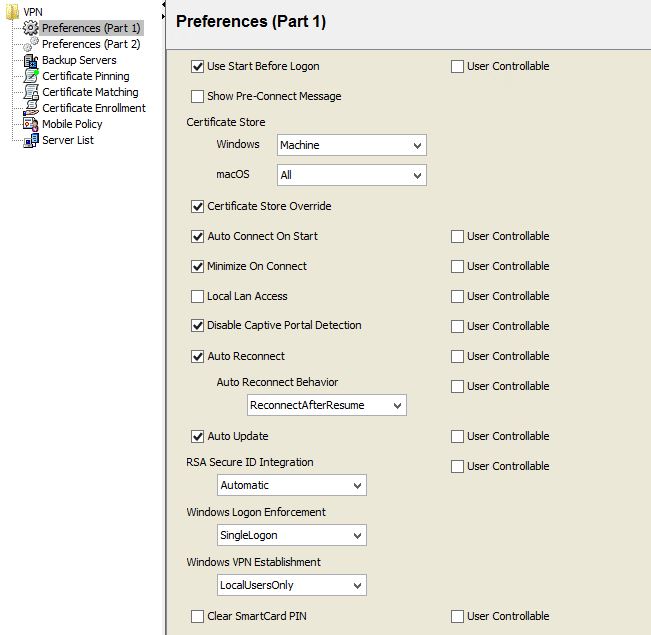Open the Backup Servers icon

point(30,60)
